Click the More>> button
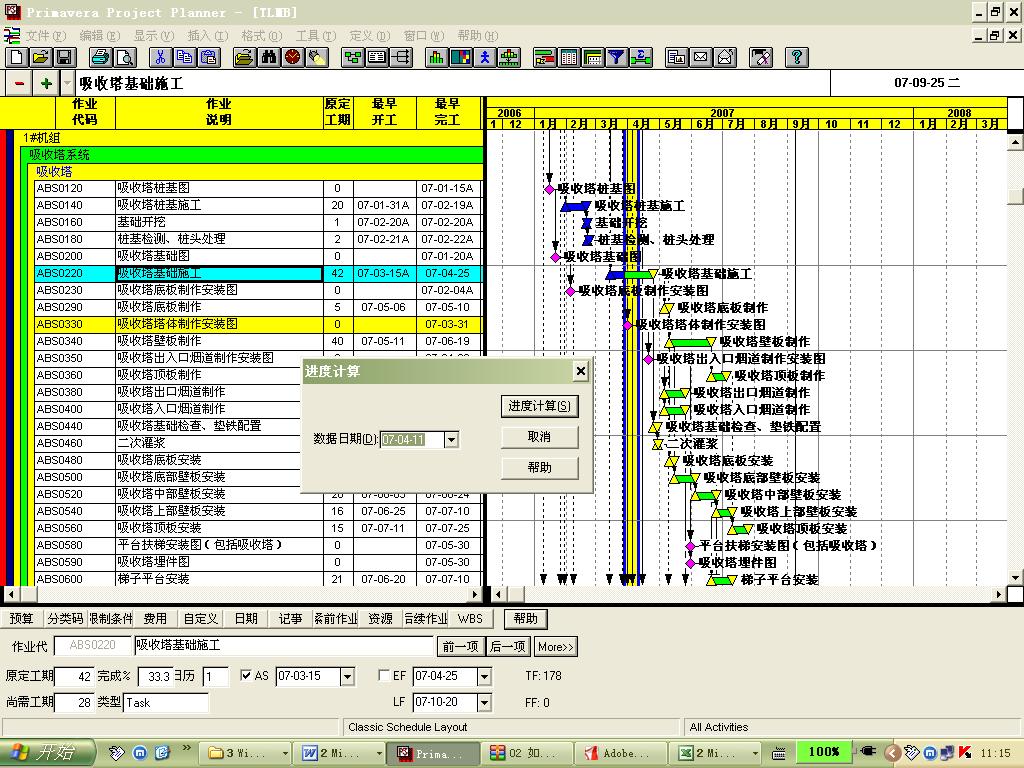 556,647
